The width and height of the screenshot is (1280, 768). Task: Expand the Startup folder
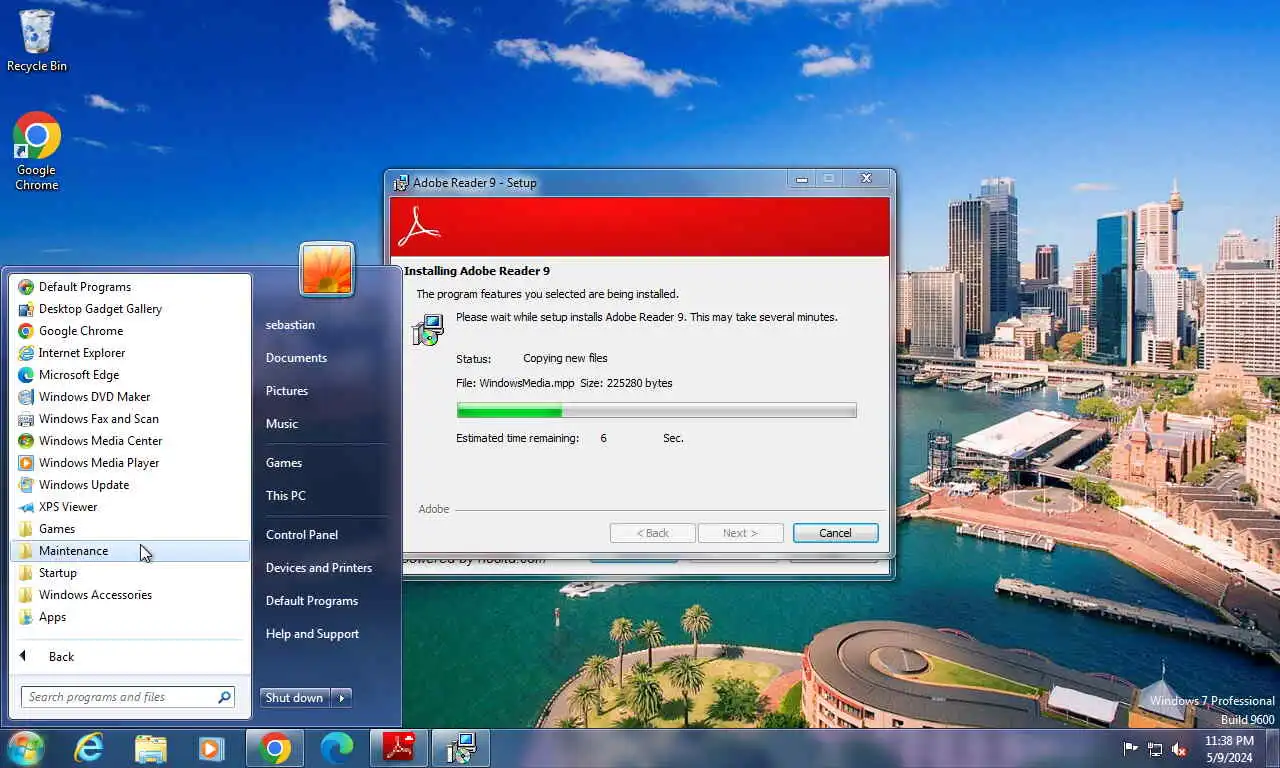130,573
